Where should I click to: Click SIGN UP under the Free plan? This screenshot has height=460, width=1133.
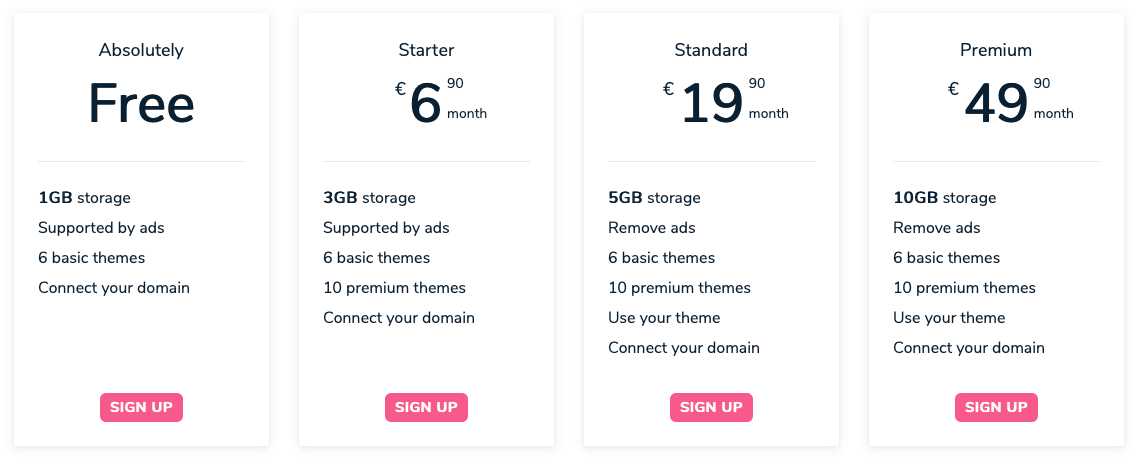[141, 407]
